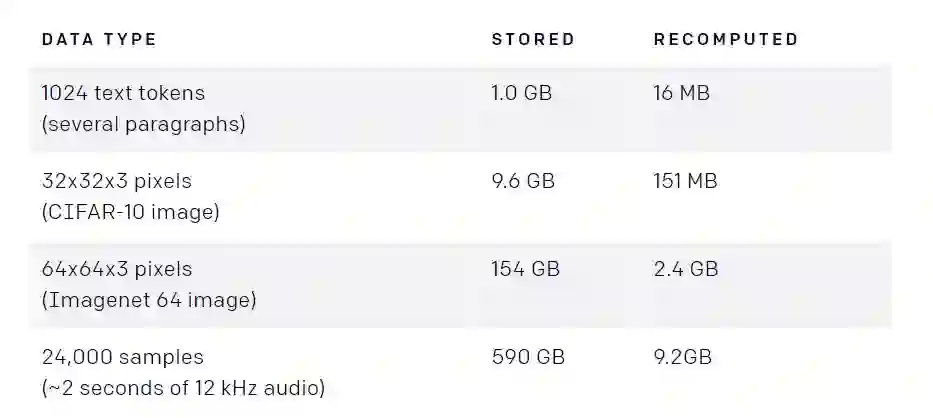
Task: Click the 9.2GB recomputed value
Action: (682, 357)
